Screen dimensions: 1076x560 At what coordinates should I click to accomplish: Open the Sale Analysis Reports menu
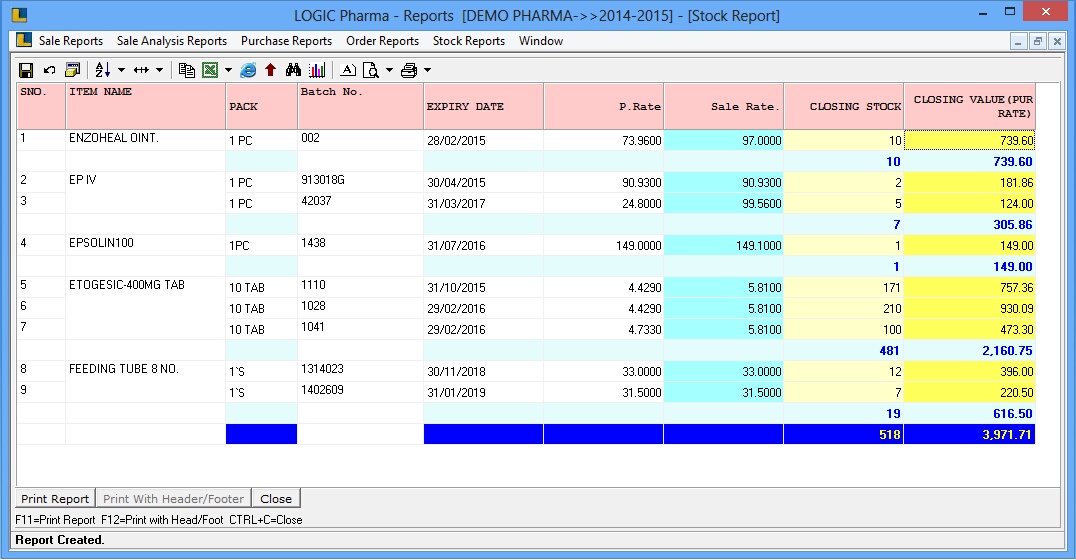click(x=172, y=41)
